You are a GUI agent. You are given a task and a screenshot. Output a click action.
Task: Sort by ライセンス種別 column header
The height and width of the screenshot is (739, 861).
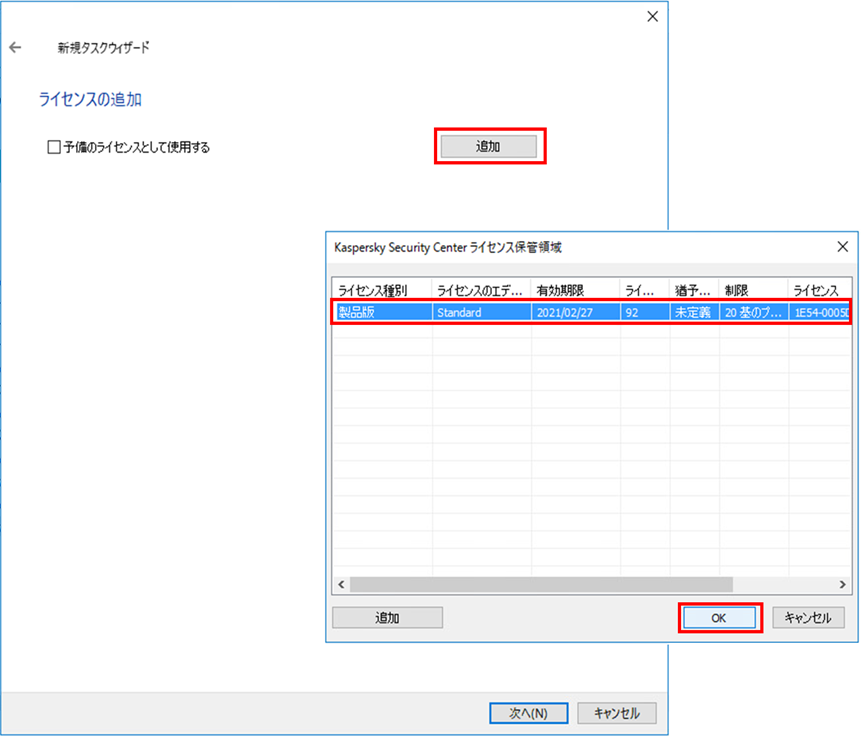[381, 289]
